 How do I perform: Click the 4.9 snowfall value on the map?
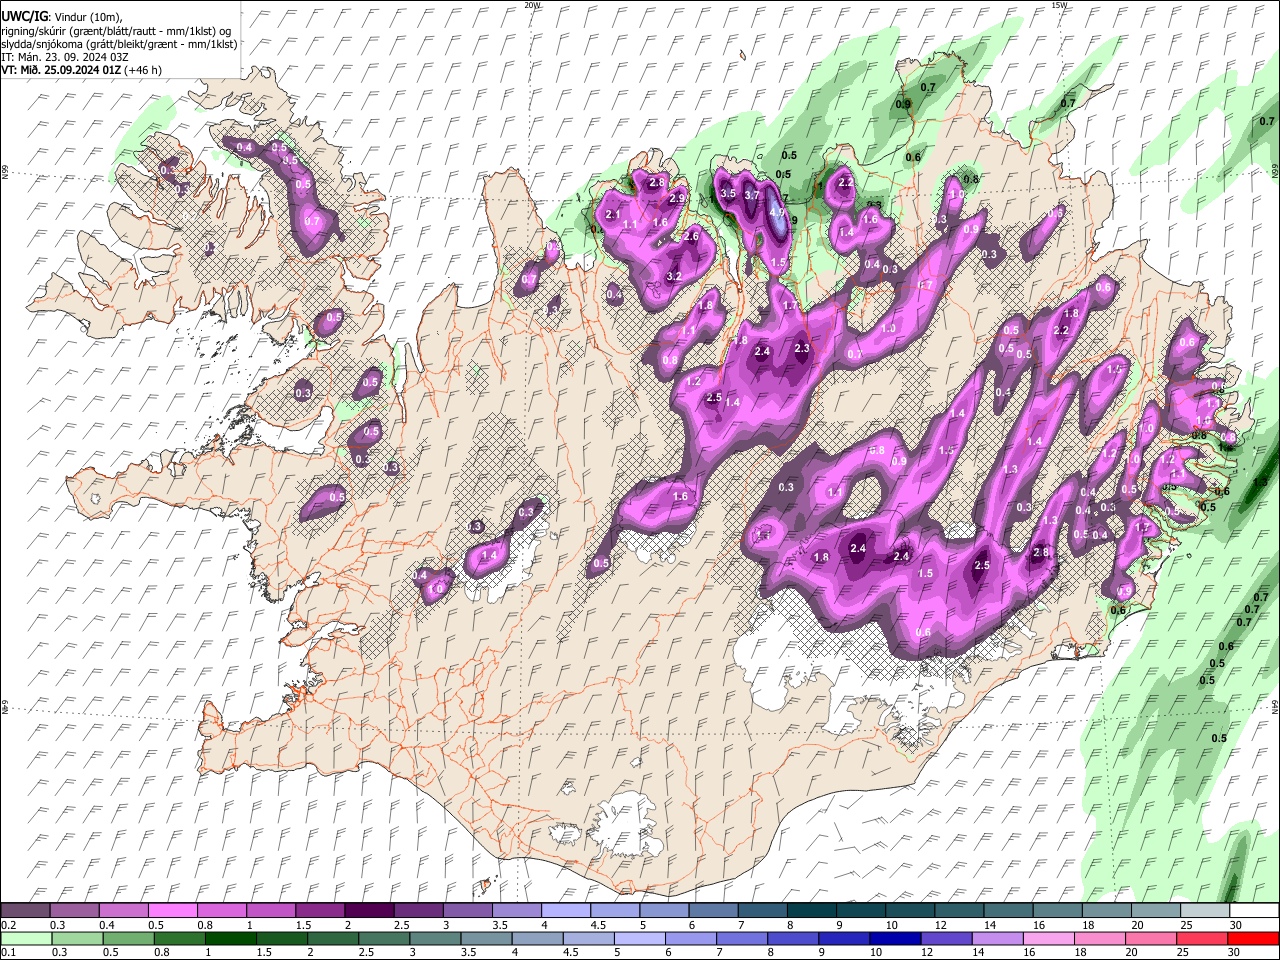777,212
